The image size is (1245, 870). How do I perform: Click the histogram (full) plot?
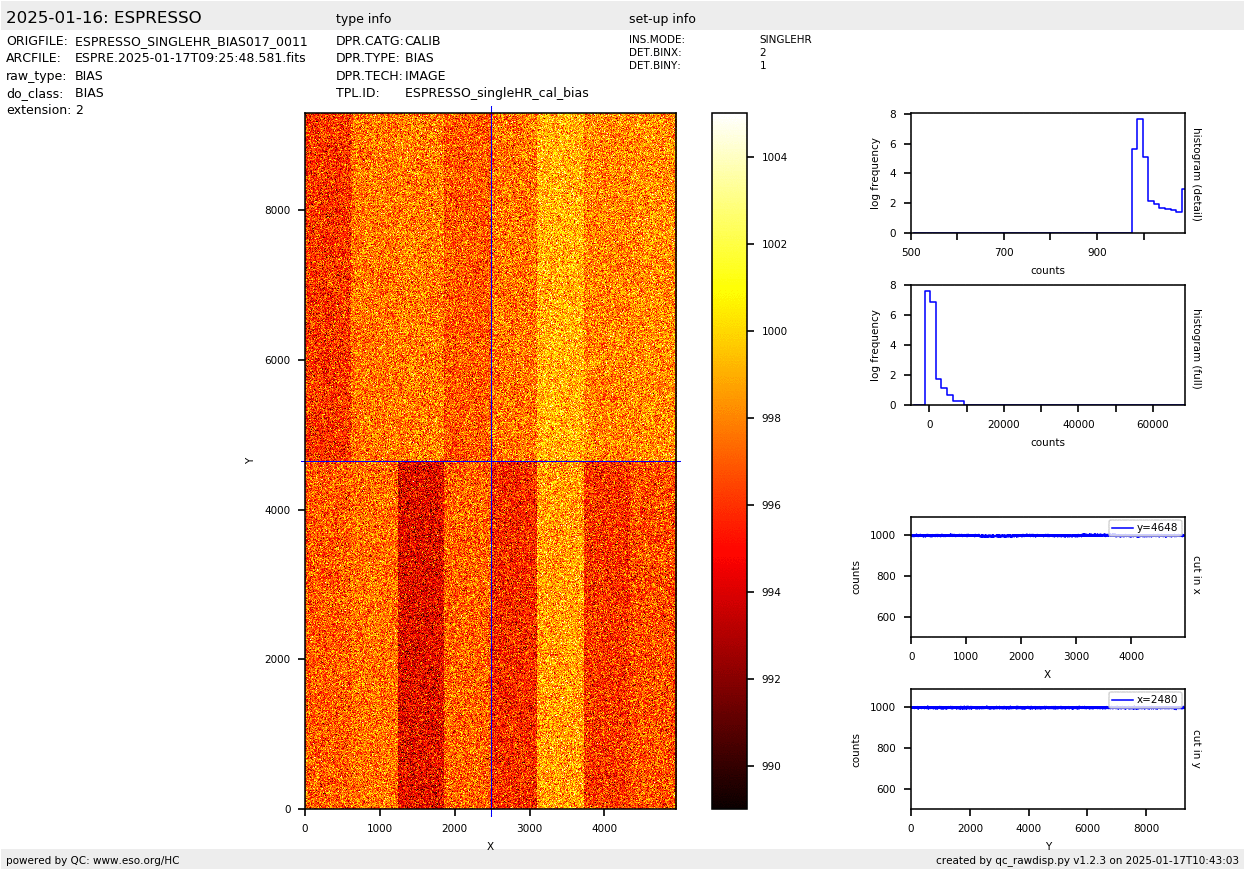coord(1047,345)
